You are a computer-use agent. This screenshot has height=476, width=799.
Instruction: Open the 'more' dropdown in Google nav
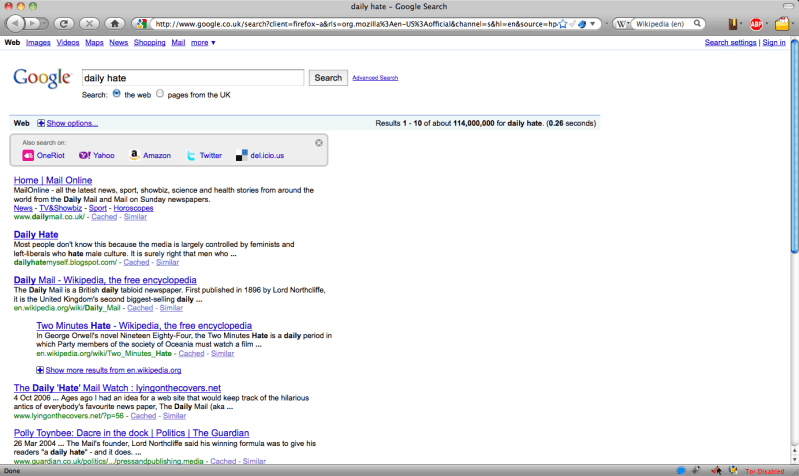(202, 43)
